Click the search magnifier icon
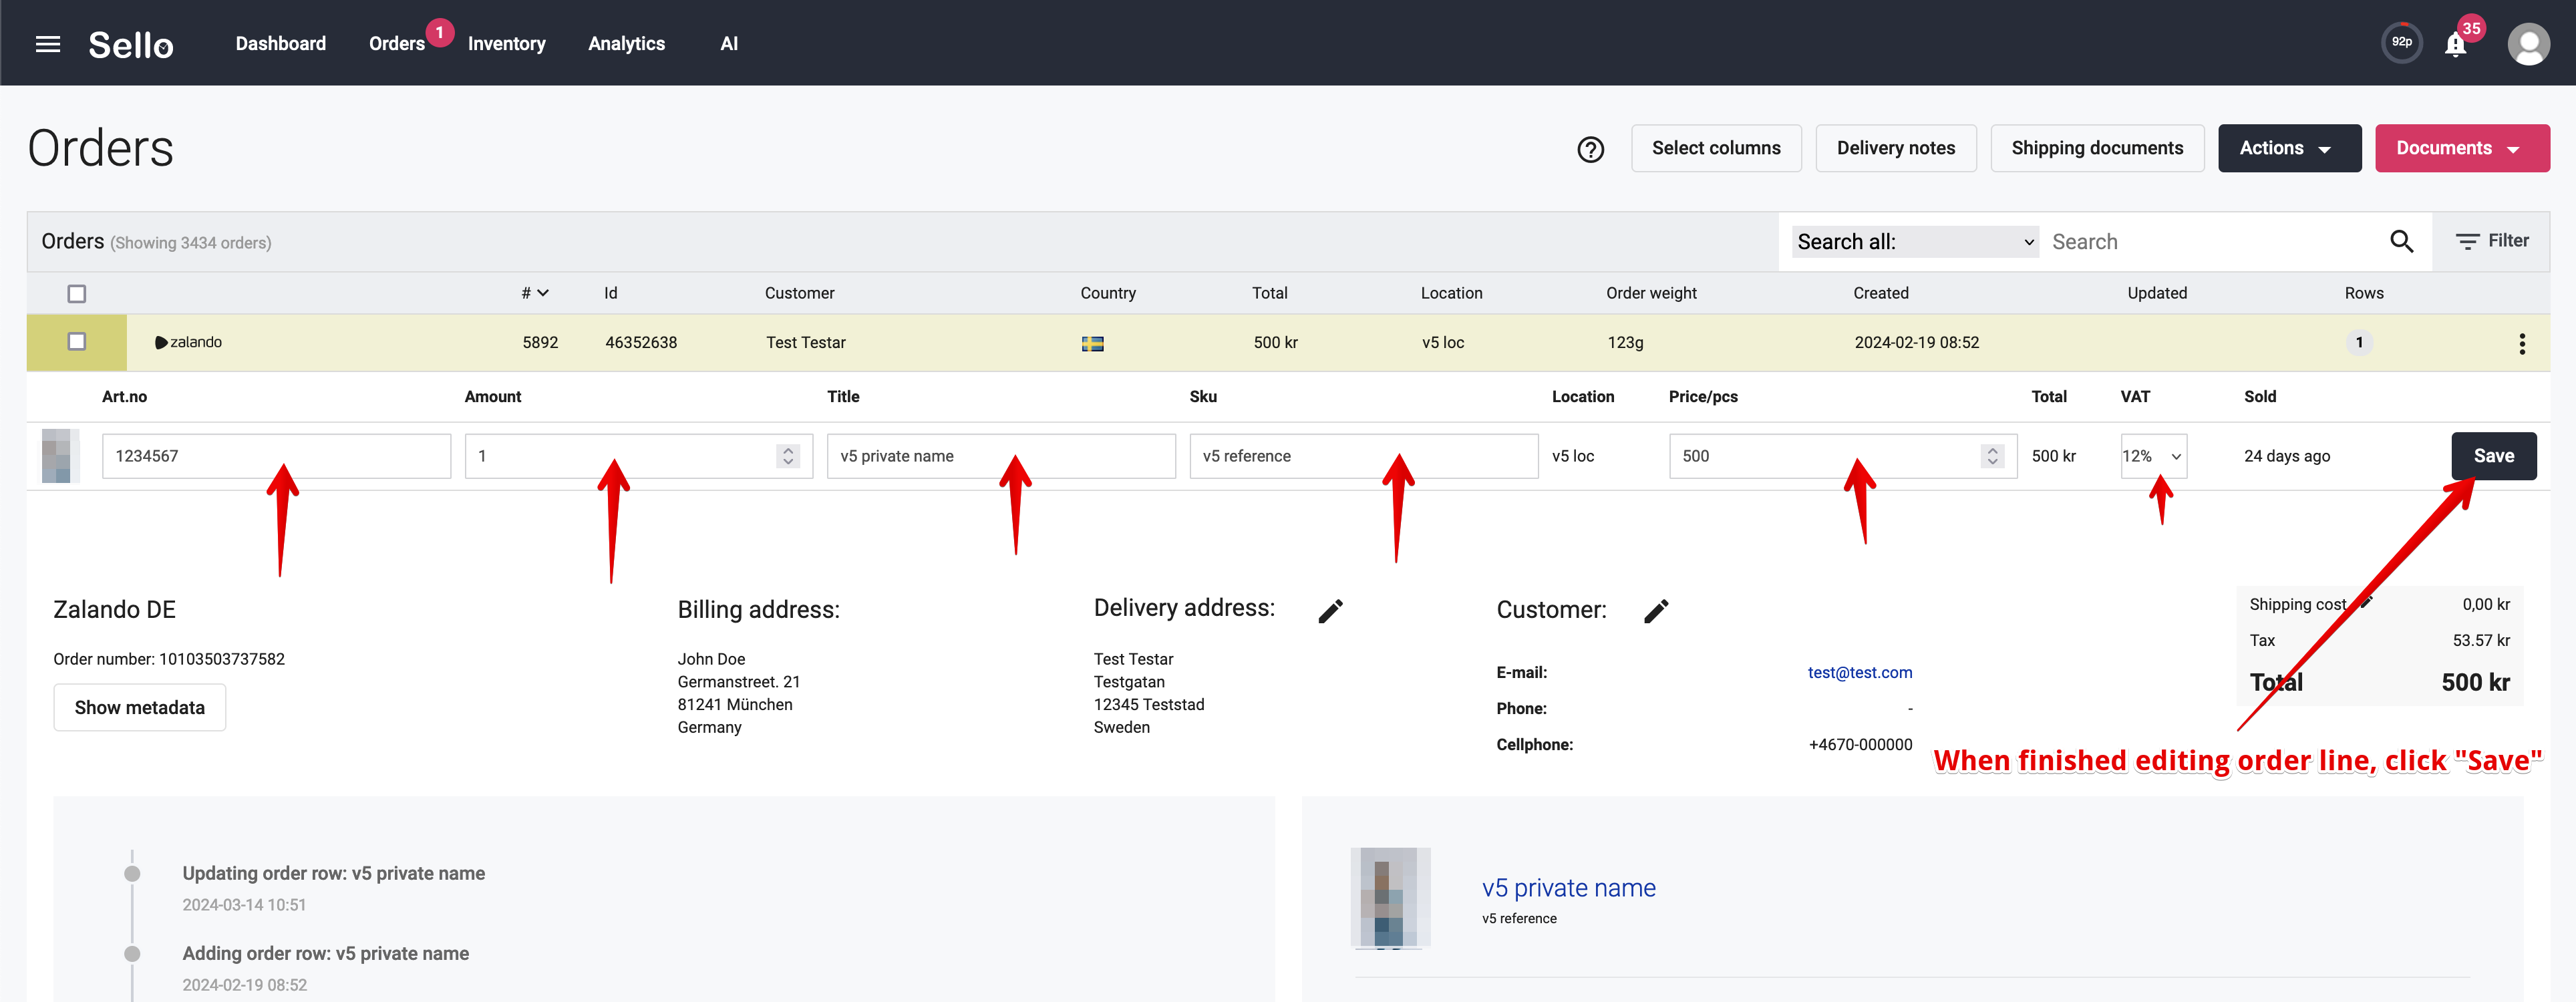This screenshot has width=2576, height=1002. (2401, 241)
